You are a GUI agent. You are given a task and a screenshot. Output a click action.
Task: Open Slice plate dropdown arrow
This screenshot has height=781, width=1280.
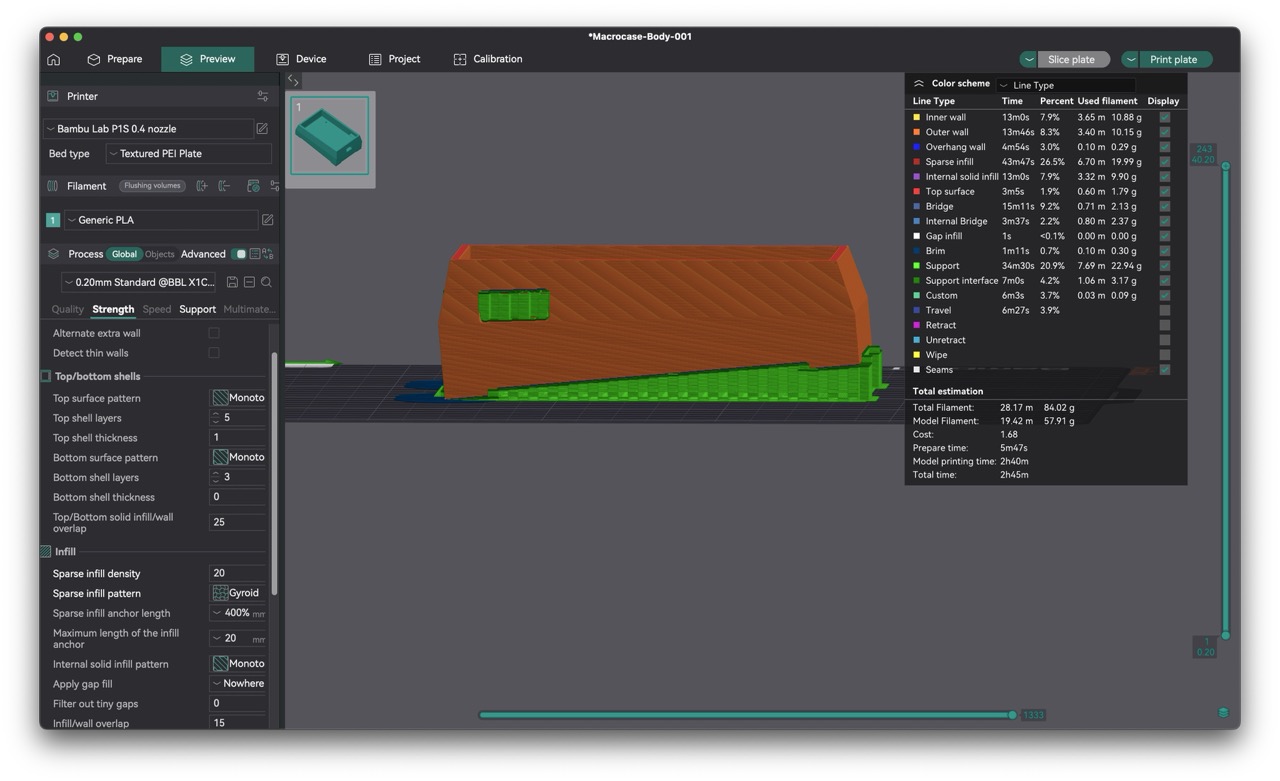tap(1028, 60)
